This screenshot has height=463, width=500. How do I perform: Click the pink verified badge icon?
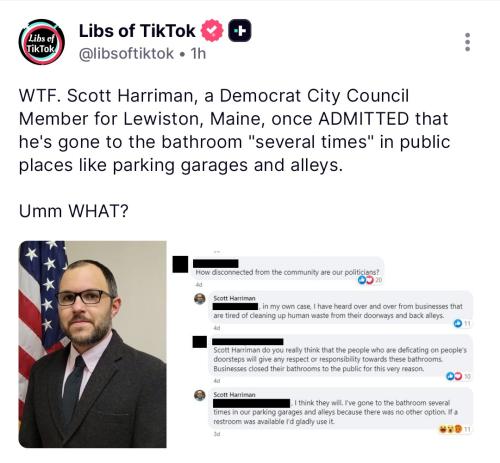(212, 30)
